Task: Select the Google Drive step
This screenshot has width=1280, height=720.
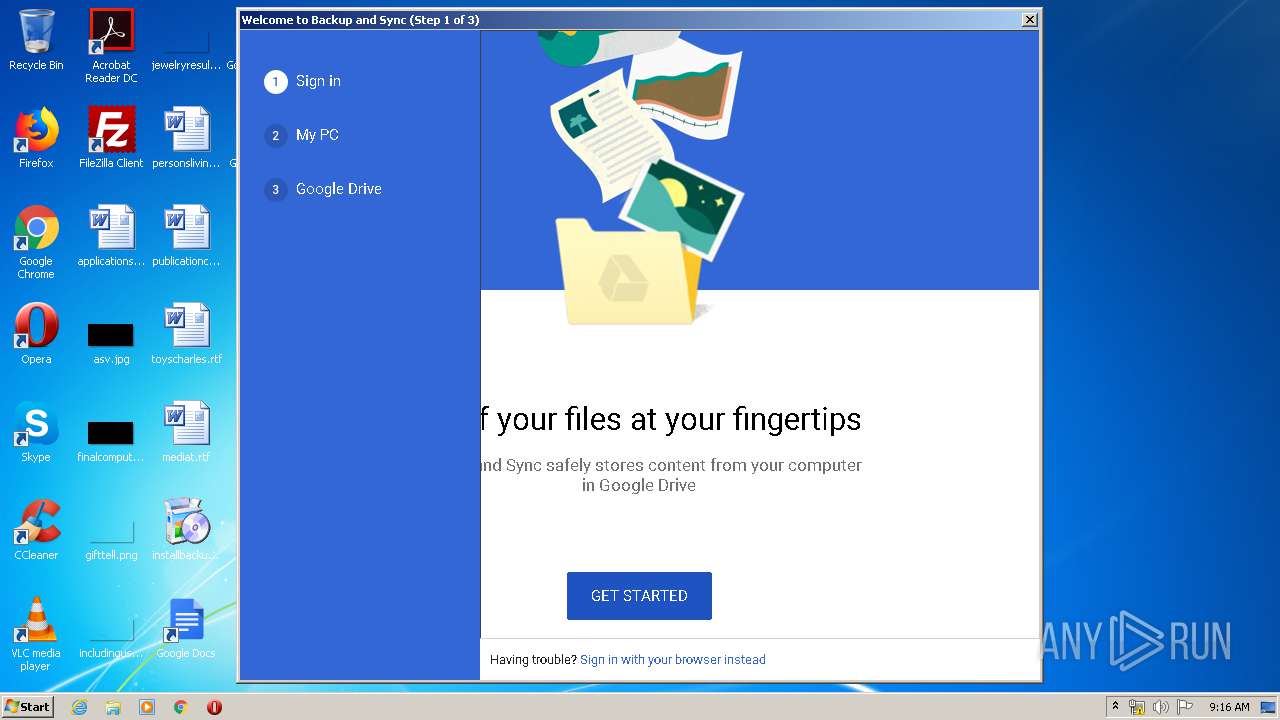Action: [323, 189]
